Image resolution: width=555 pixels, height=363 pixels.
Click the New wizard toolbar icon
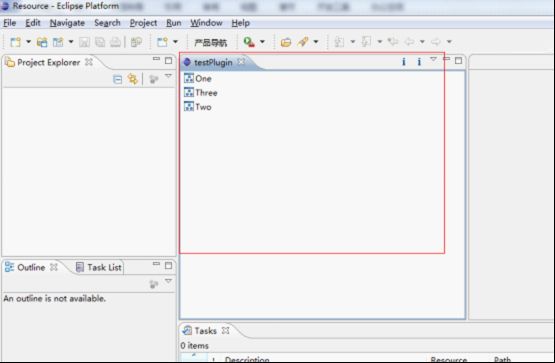[x=15, y=42]
